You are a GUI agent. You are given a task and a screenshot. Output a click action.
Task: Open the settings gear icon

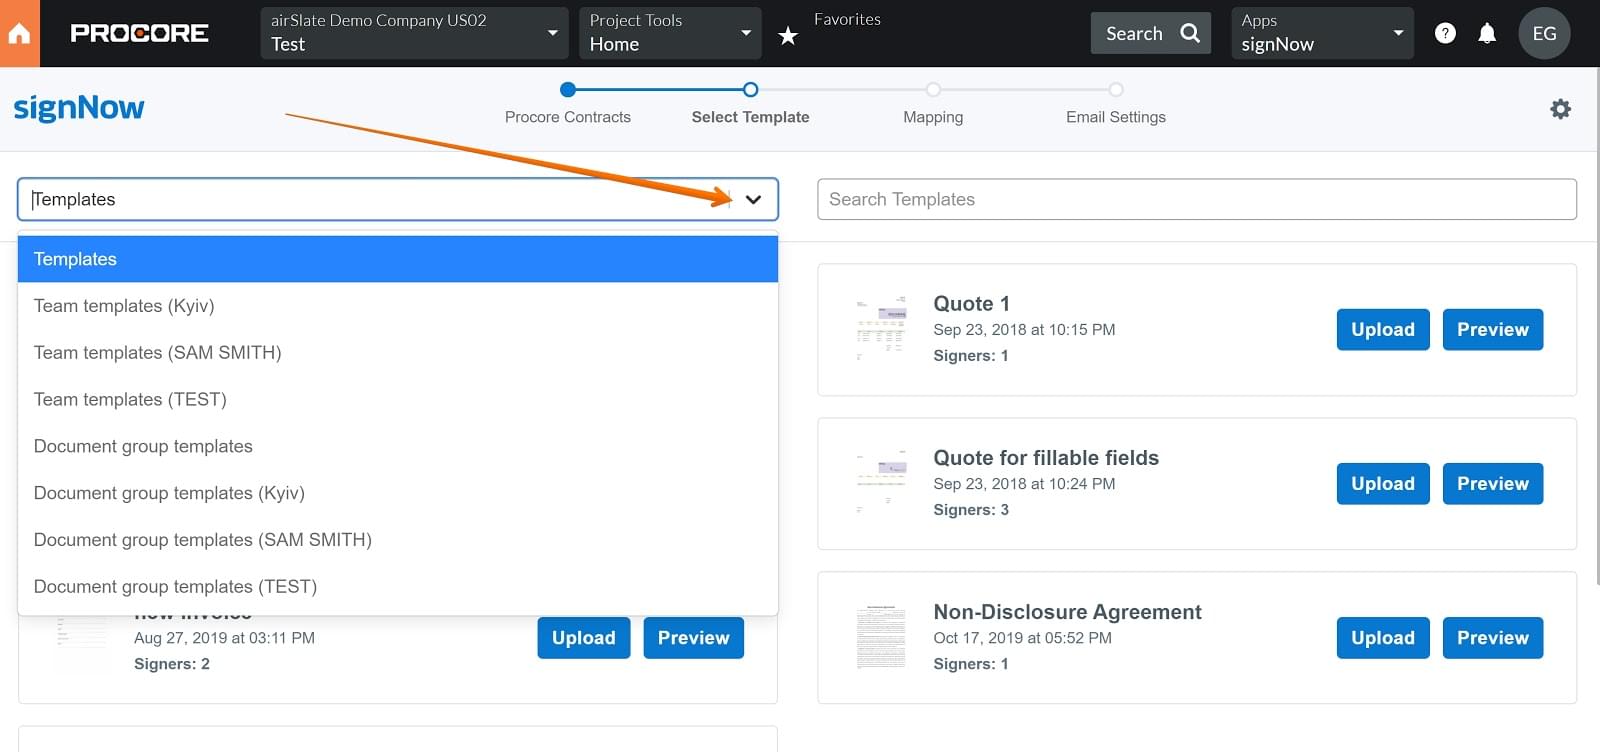[1560, 109]
